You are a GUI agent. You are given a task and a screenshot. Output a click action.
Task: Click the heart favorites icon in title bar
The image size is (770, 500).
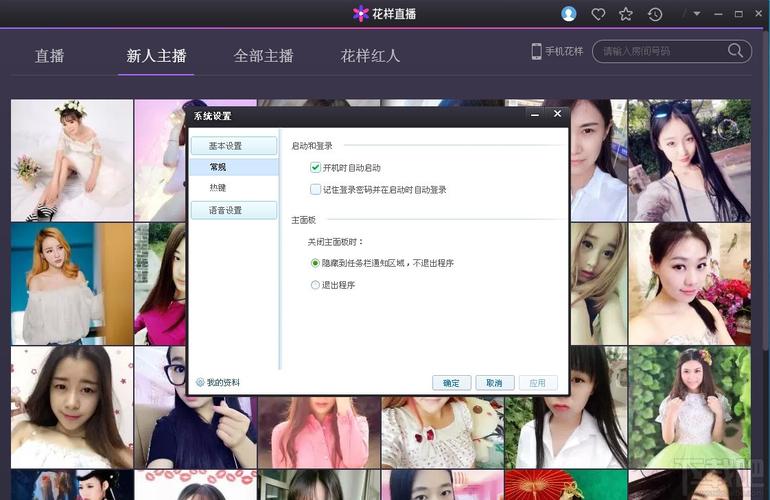pyautogui.click(x=598, y=14)
